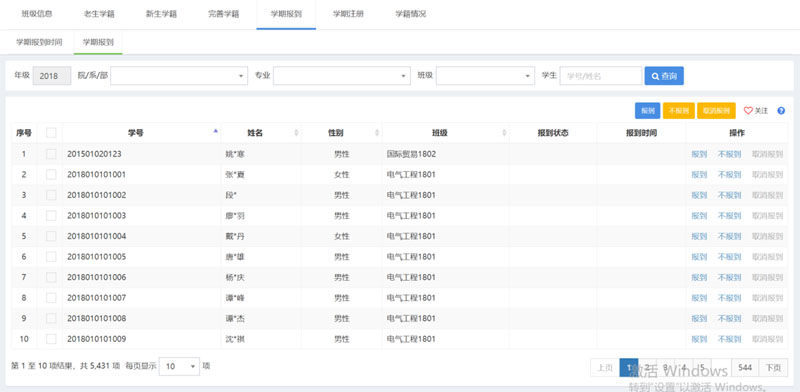This screenshot has height=392, width=800.
Task: Focus the 学生 学号/姓名 search field
Action: click(x=601, y=76)
